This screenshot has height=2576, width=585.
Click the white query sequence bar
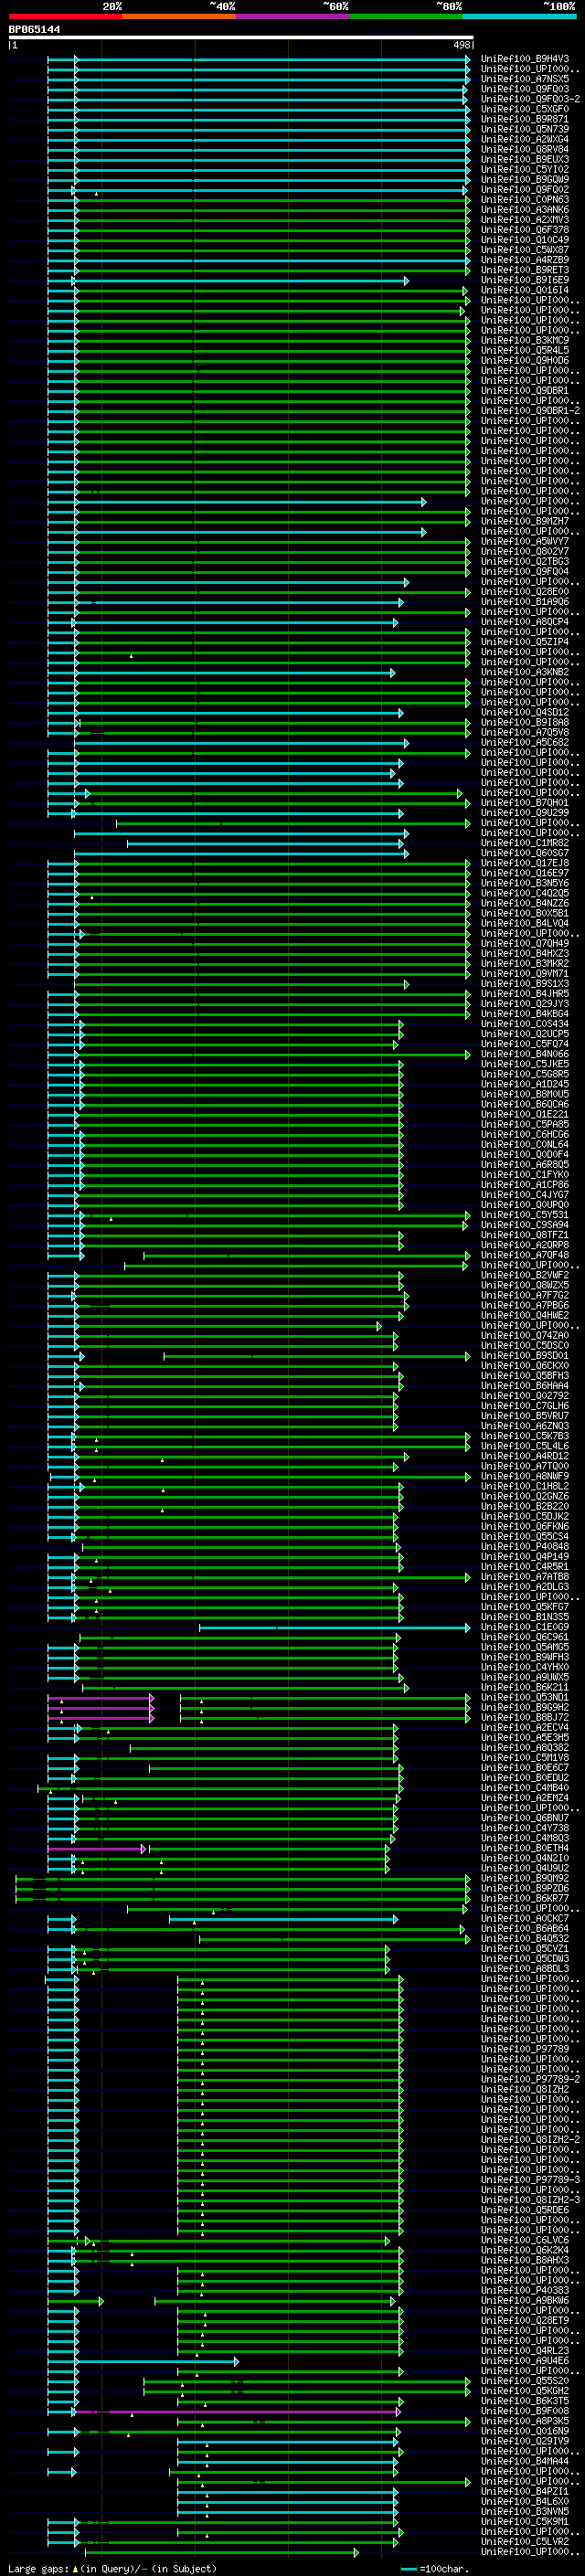pyautogui.click(x=241, y=37)
